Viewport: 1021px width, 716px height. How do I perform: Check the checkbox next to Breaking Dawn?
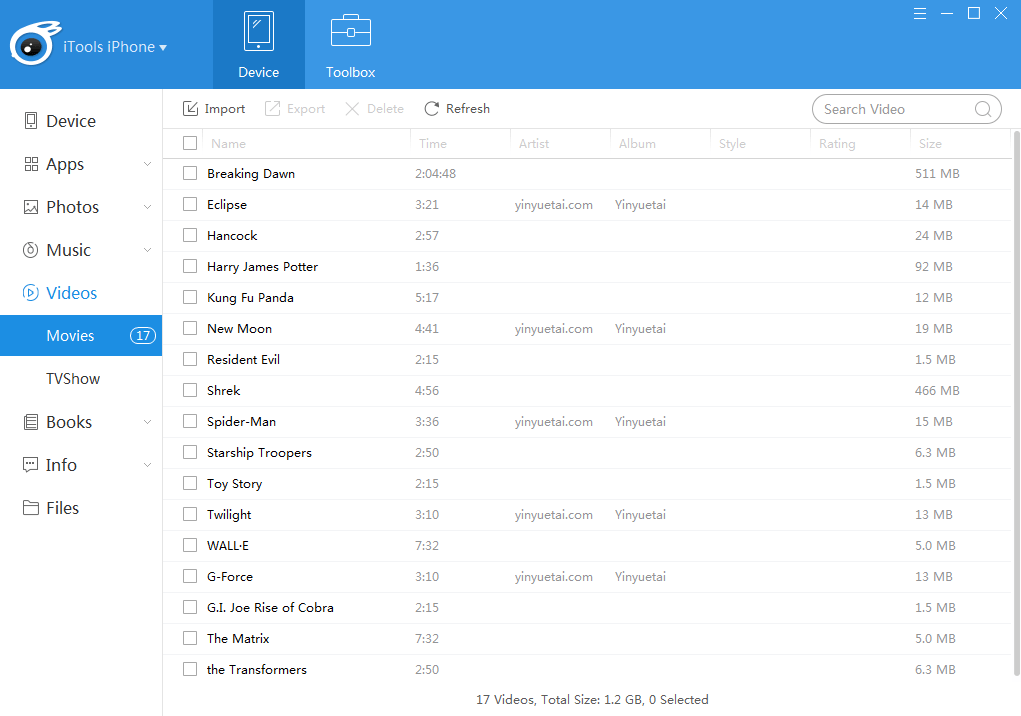tap(189, 173)
